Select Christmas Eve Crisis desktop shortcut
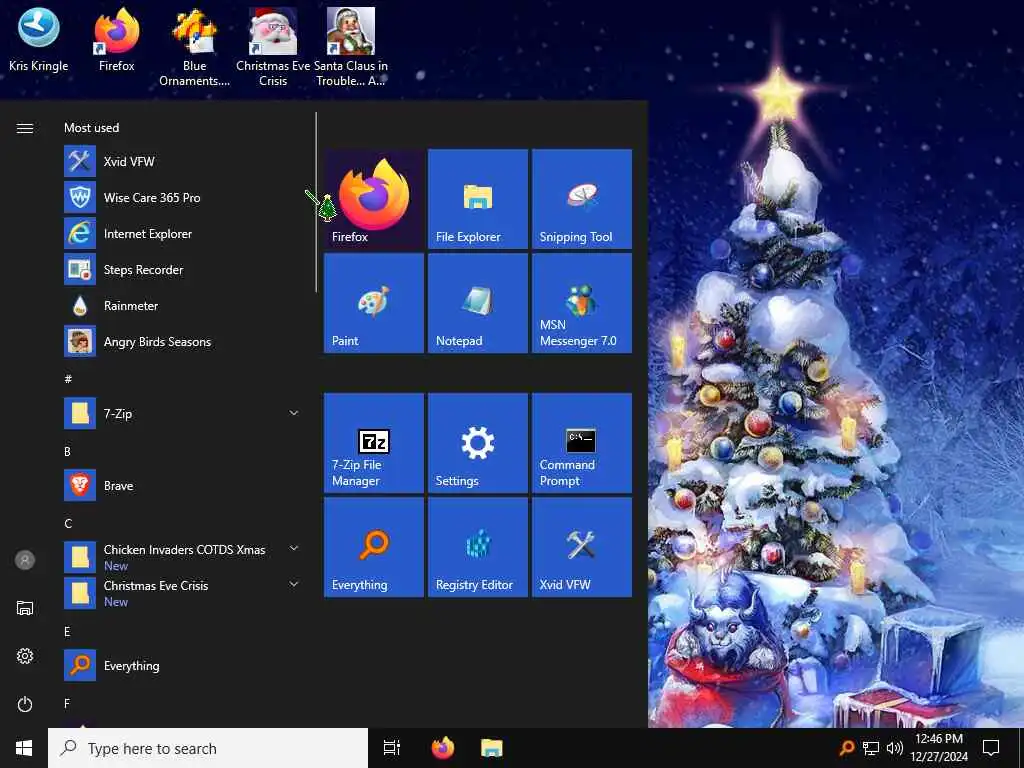Screen dimensions: 1024x768 [x=273, y=48]
